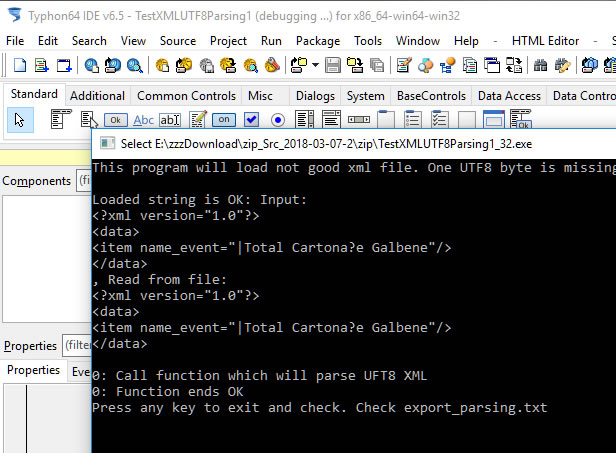Open the File menu
This screenshot has width=616, height=453.
coord(15,41)
